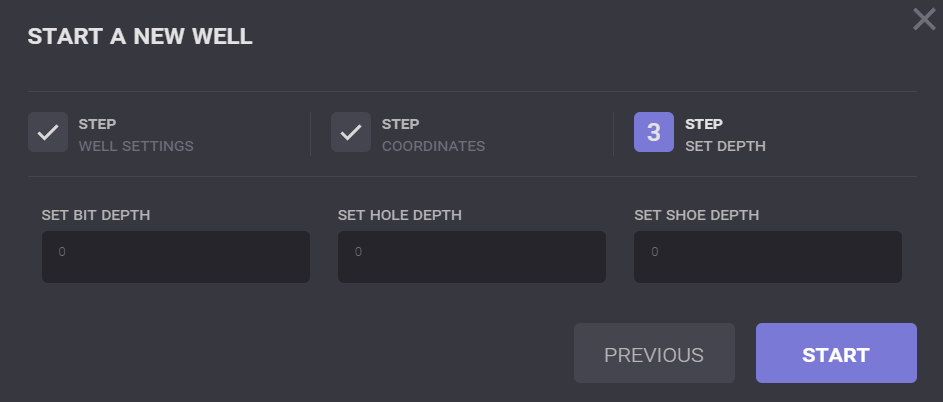Go back to the Well Settings step label
The image size is (943, 402).
[x=136, y=146]
